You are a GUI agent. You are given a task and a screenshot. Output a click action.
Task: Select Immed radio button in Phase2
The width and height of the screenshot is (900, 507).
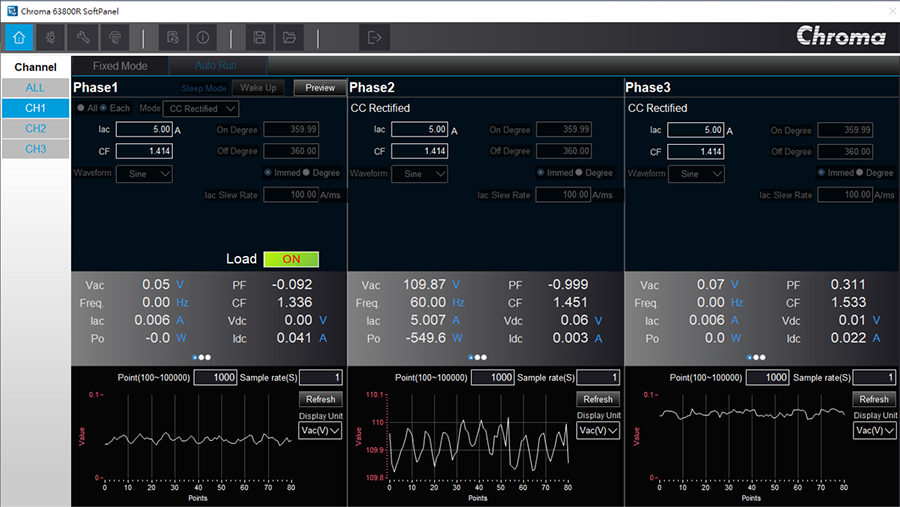point(541,172)
